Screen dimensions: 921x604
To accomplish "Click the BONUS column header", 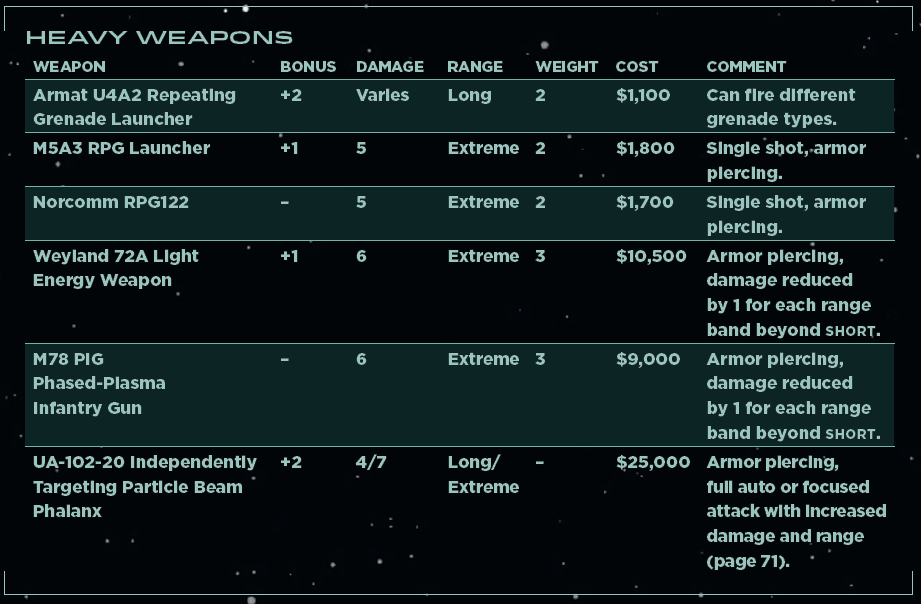I will coord(302,67).
